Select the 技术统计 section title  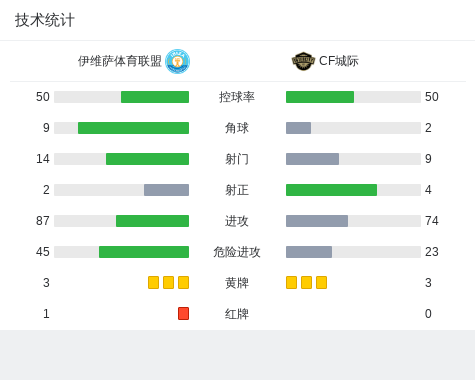pyautogui.click(x=45, y=20)
